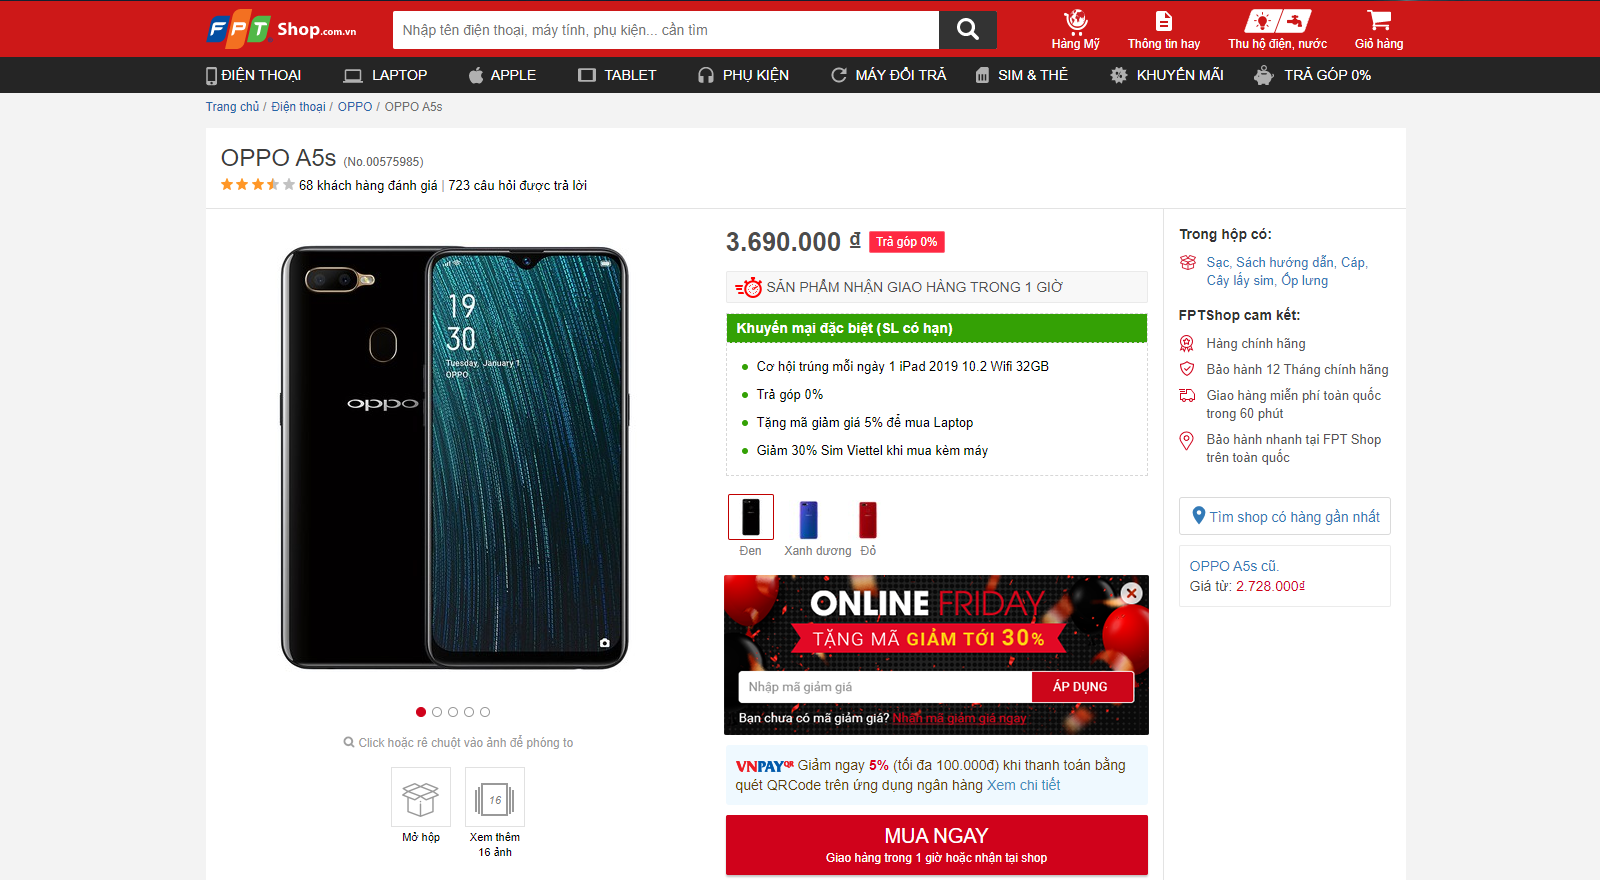Open TRẢ GÓP 0% installment page
This screenshot has width=1600, height=880.
1312,75
